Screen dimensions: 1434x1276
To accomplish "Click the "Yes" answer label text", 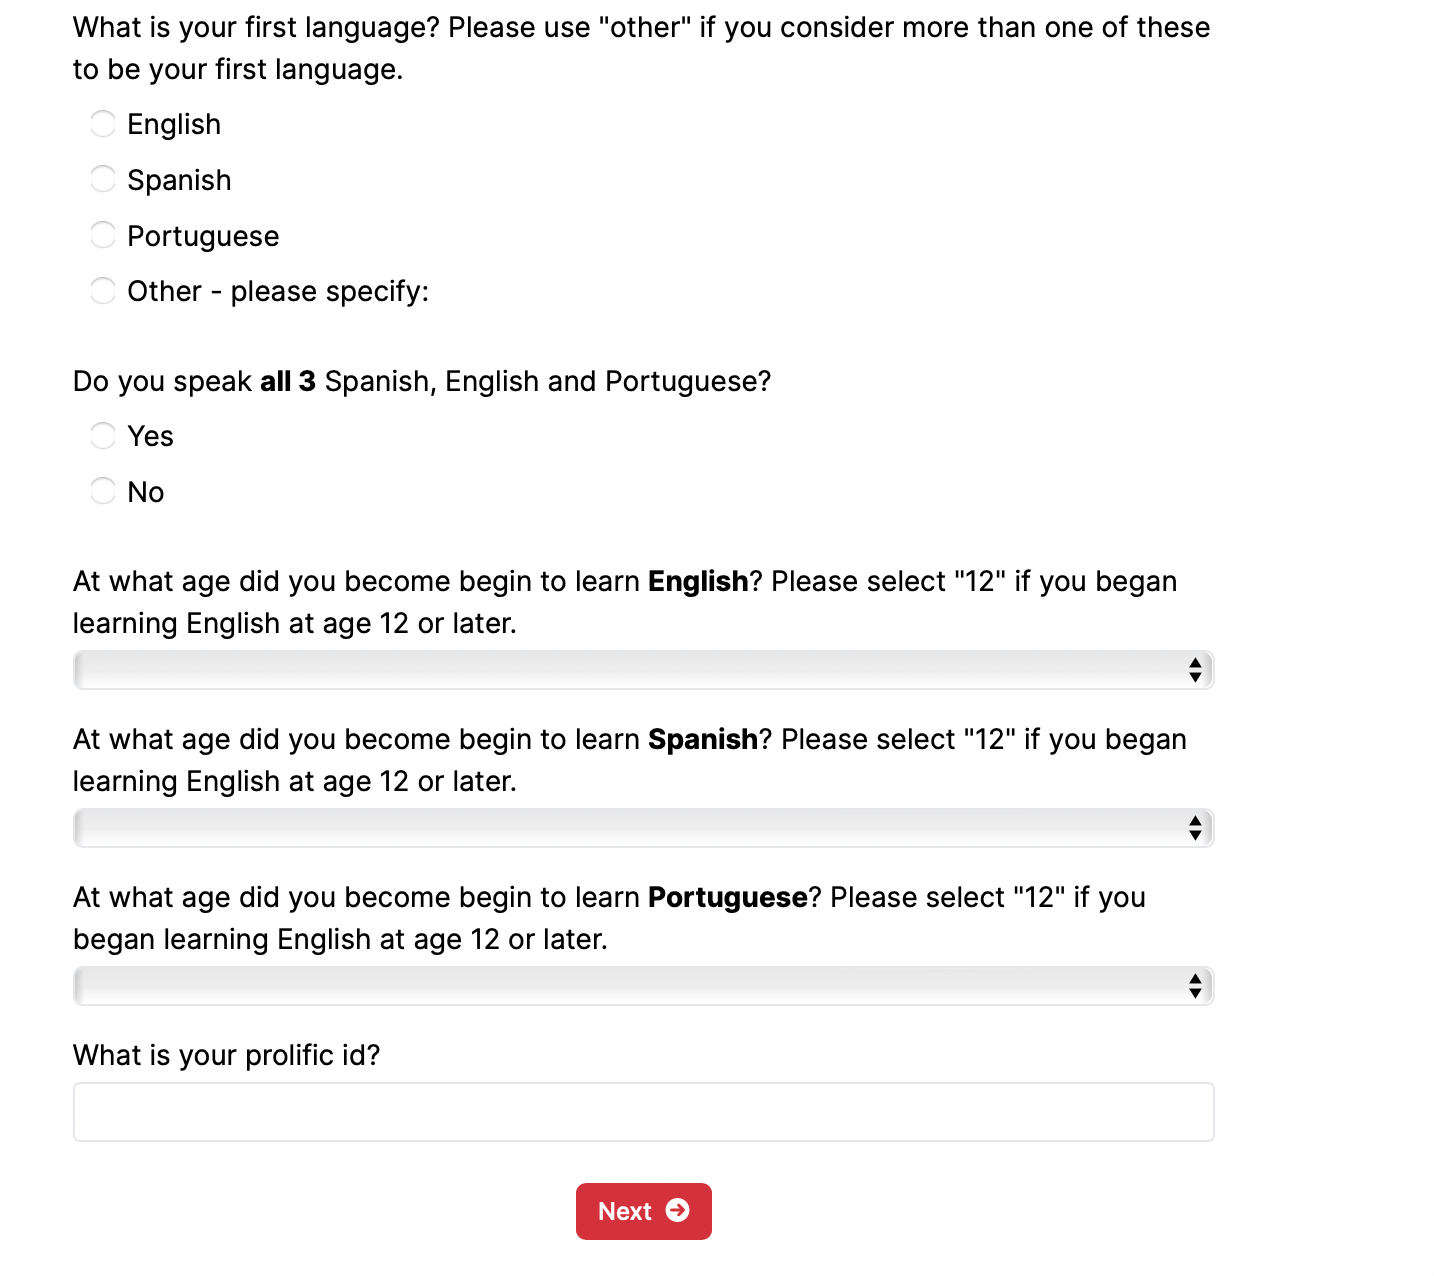I will click(x=150, y=436).
